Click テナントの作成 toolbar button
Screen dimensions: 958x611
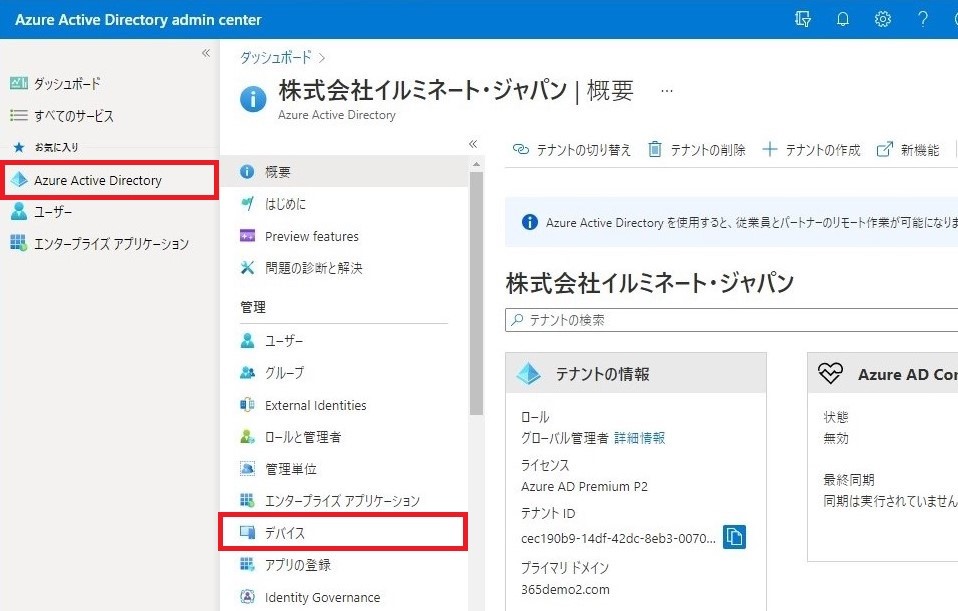811,150
